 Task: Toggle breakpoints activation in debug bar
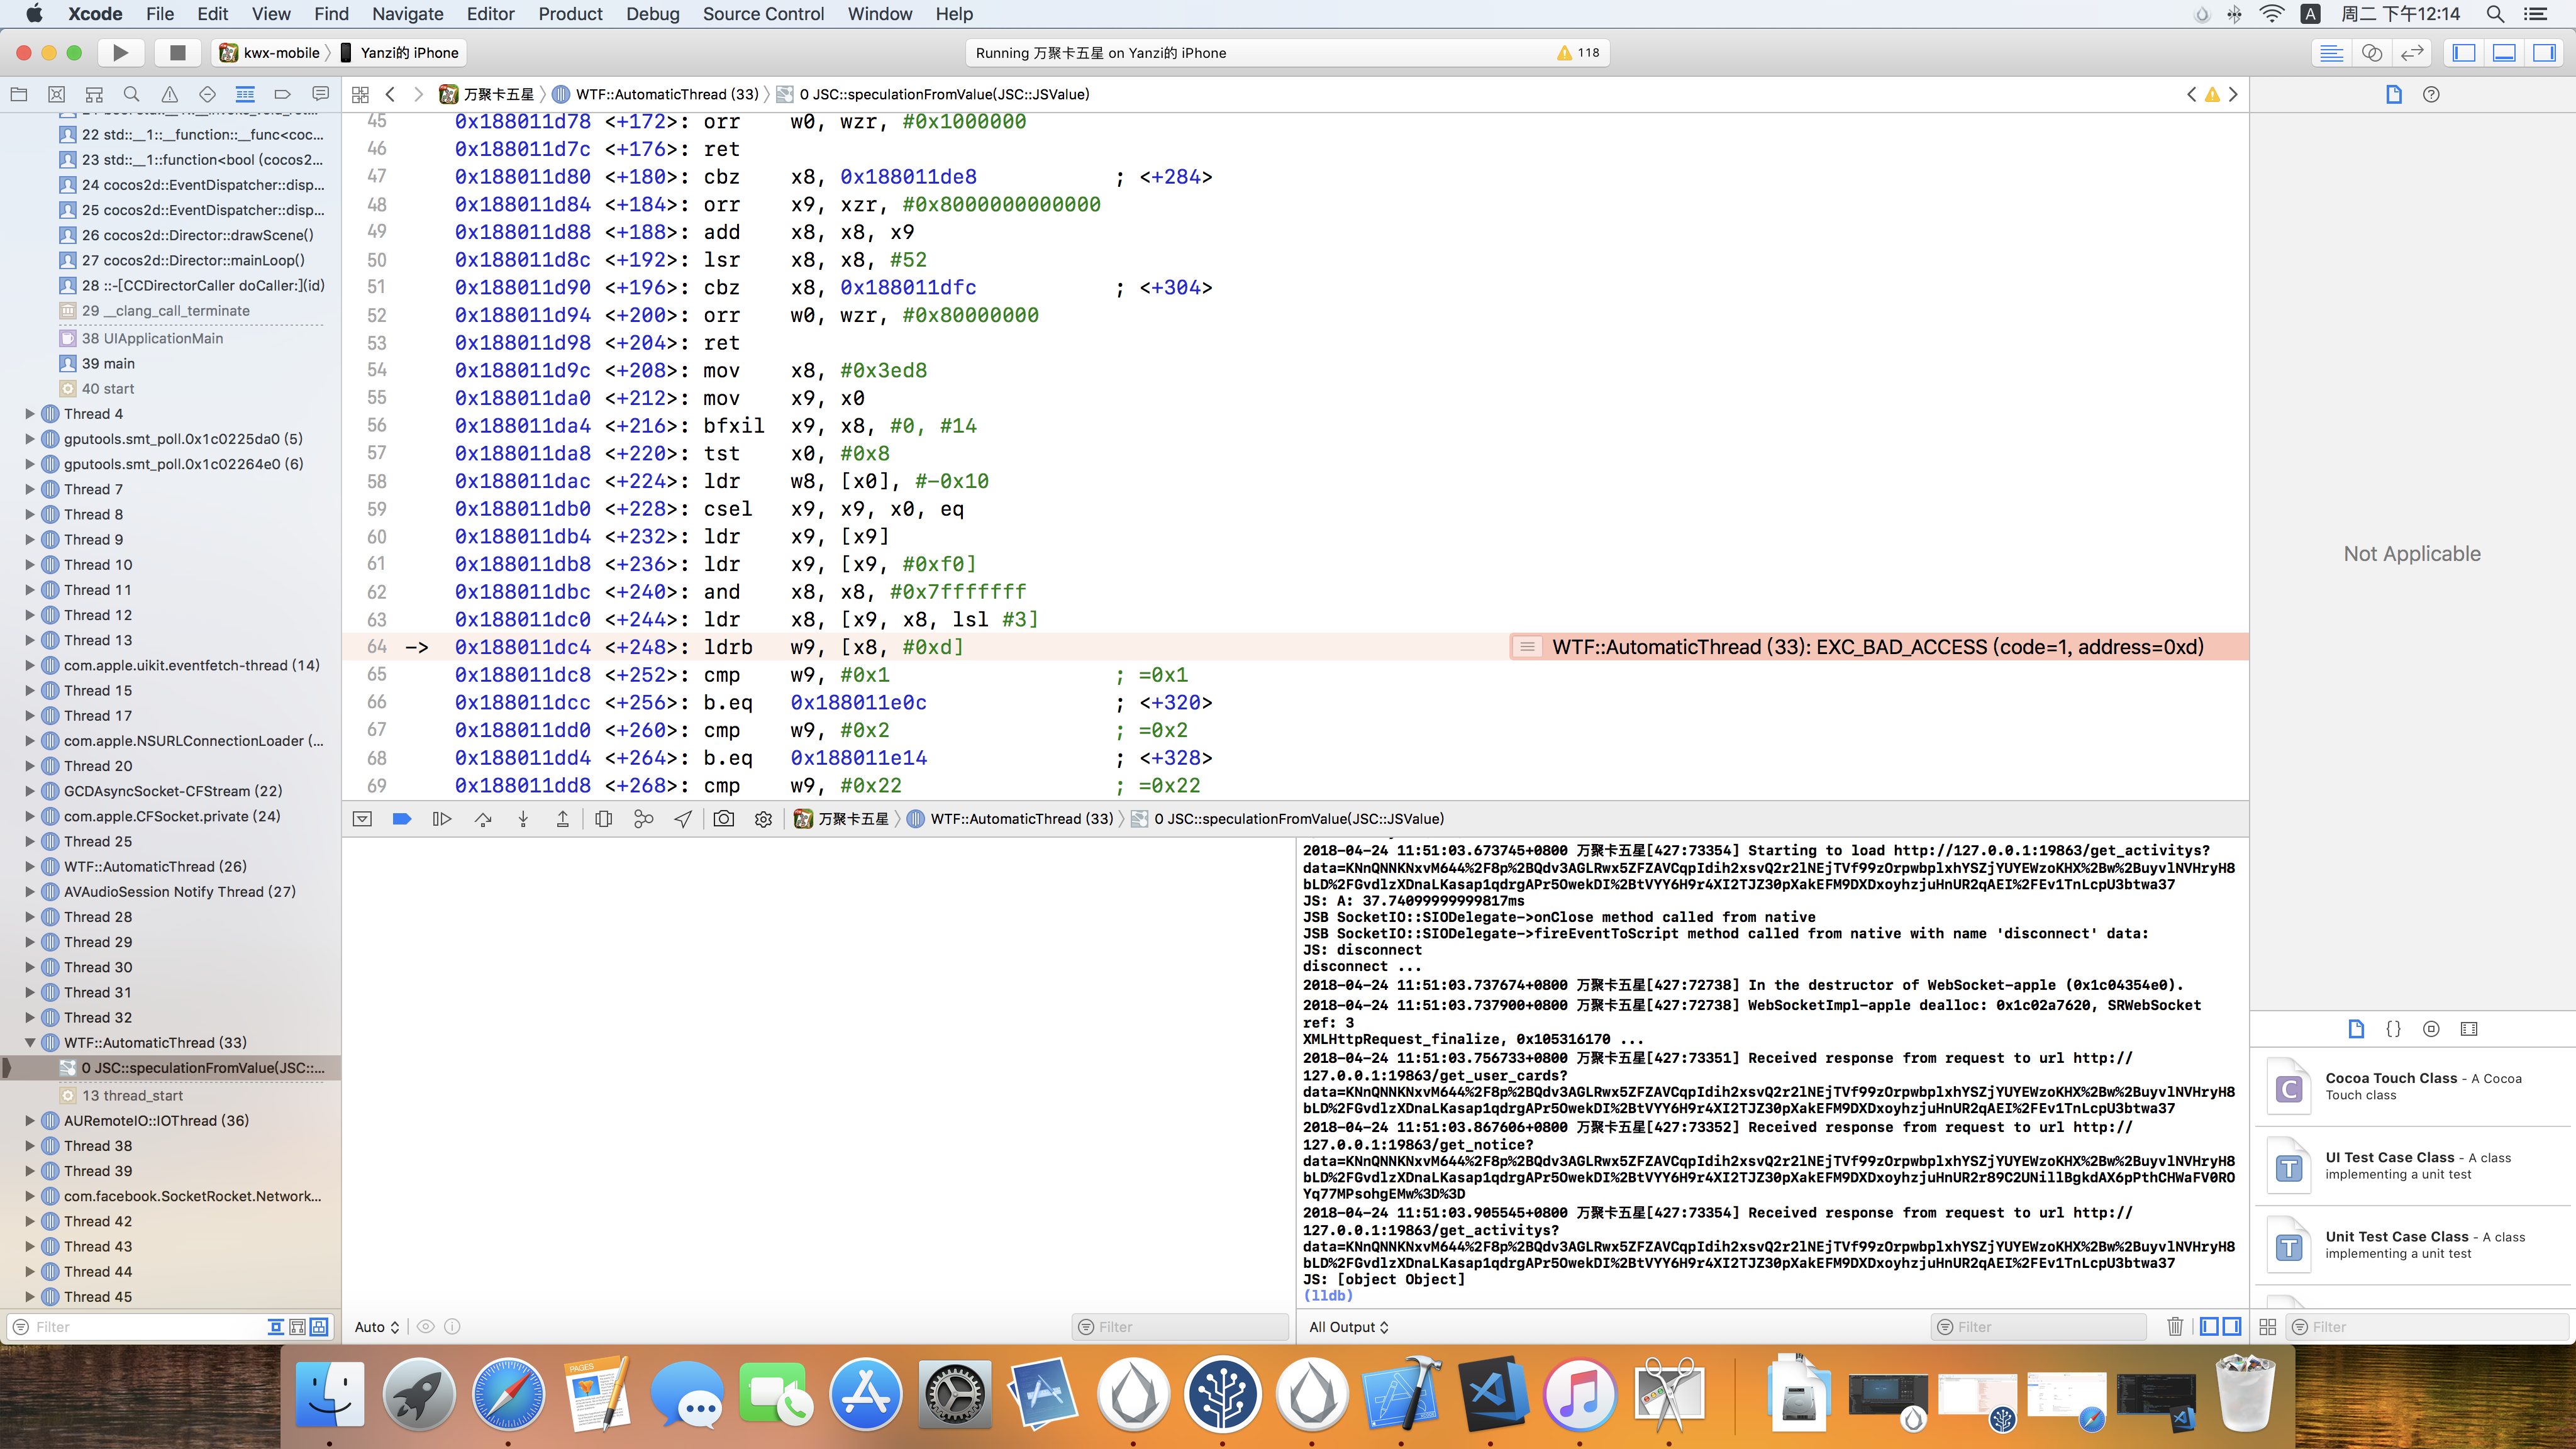point(402,819)
